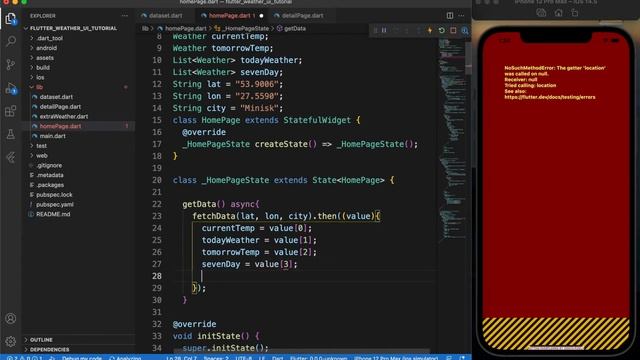
Task: Open the Extensions view
Action: pos(11,111)
